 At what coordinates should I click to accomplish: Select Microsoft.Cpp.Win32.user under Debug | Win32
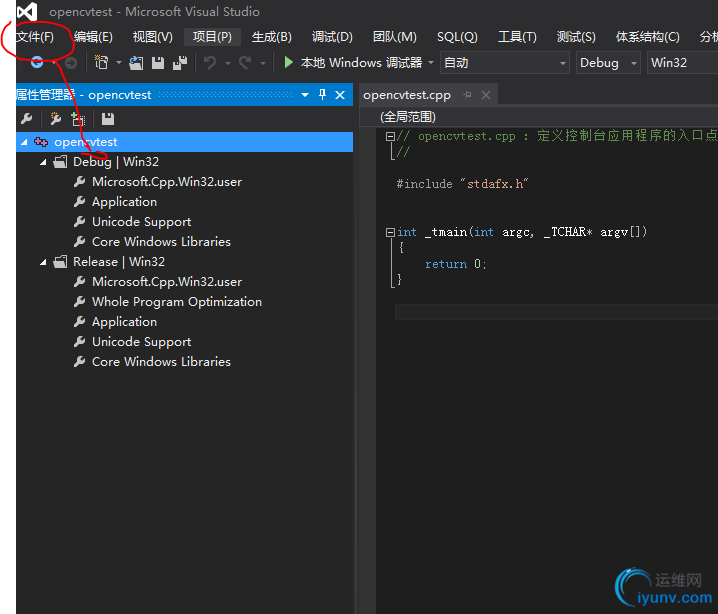point(166,182)
